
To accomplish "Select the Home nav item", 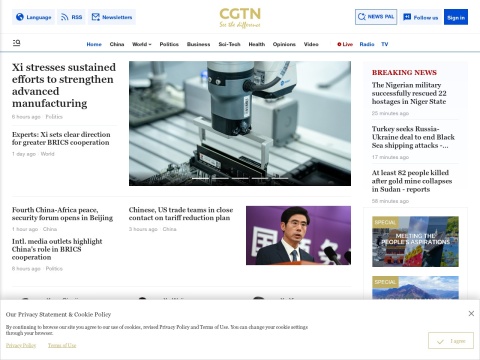I will (94, 44).
